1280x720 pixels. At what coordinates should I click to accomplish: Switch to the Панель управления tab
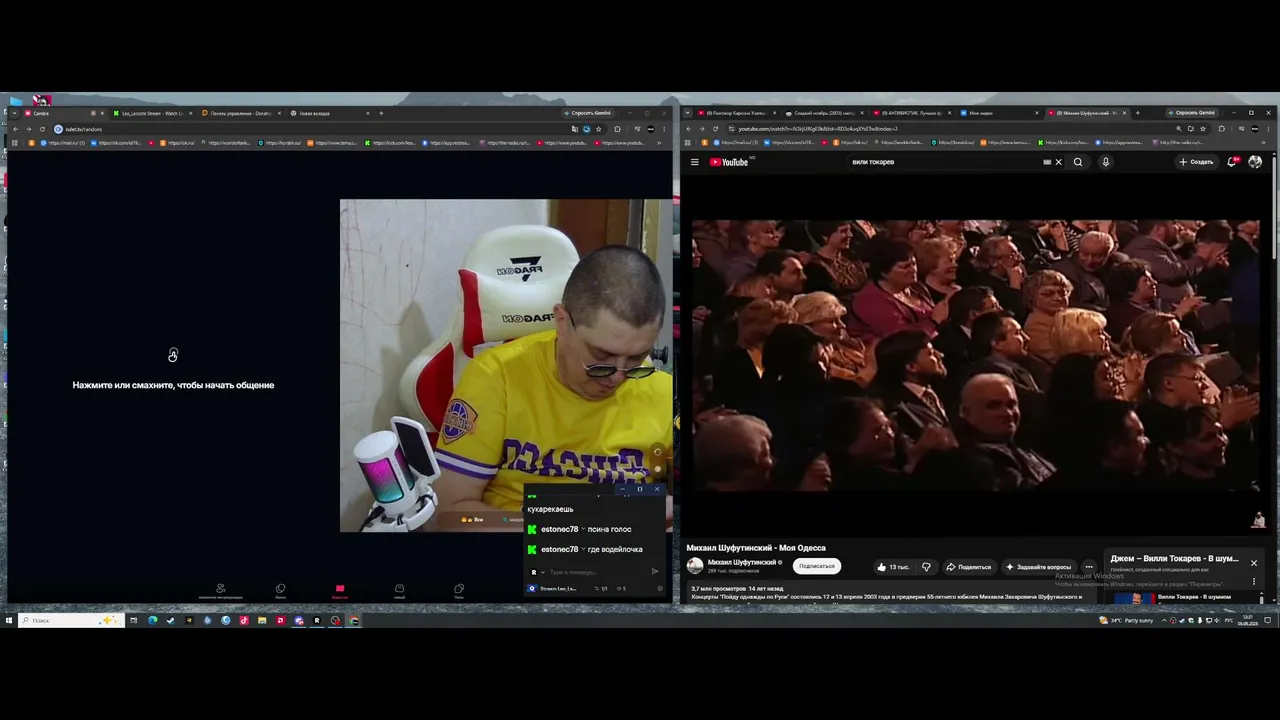click(240, 113)
